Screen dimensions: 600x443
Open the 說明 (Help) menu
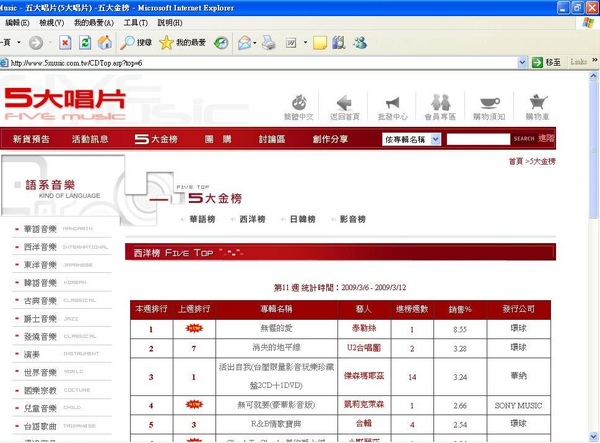[x=170, y=23]
